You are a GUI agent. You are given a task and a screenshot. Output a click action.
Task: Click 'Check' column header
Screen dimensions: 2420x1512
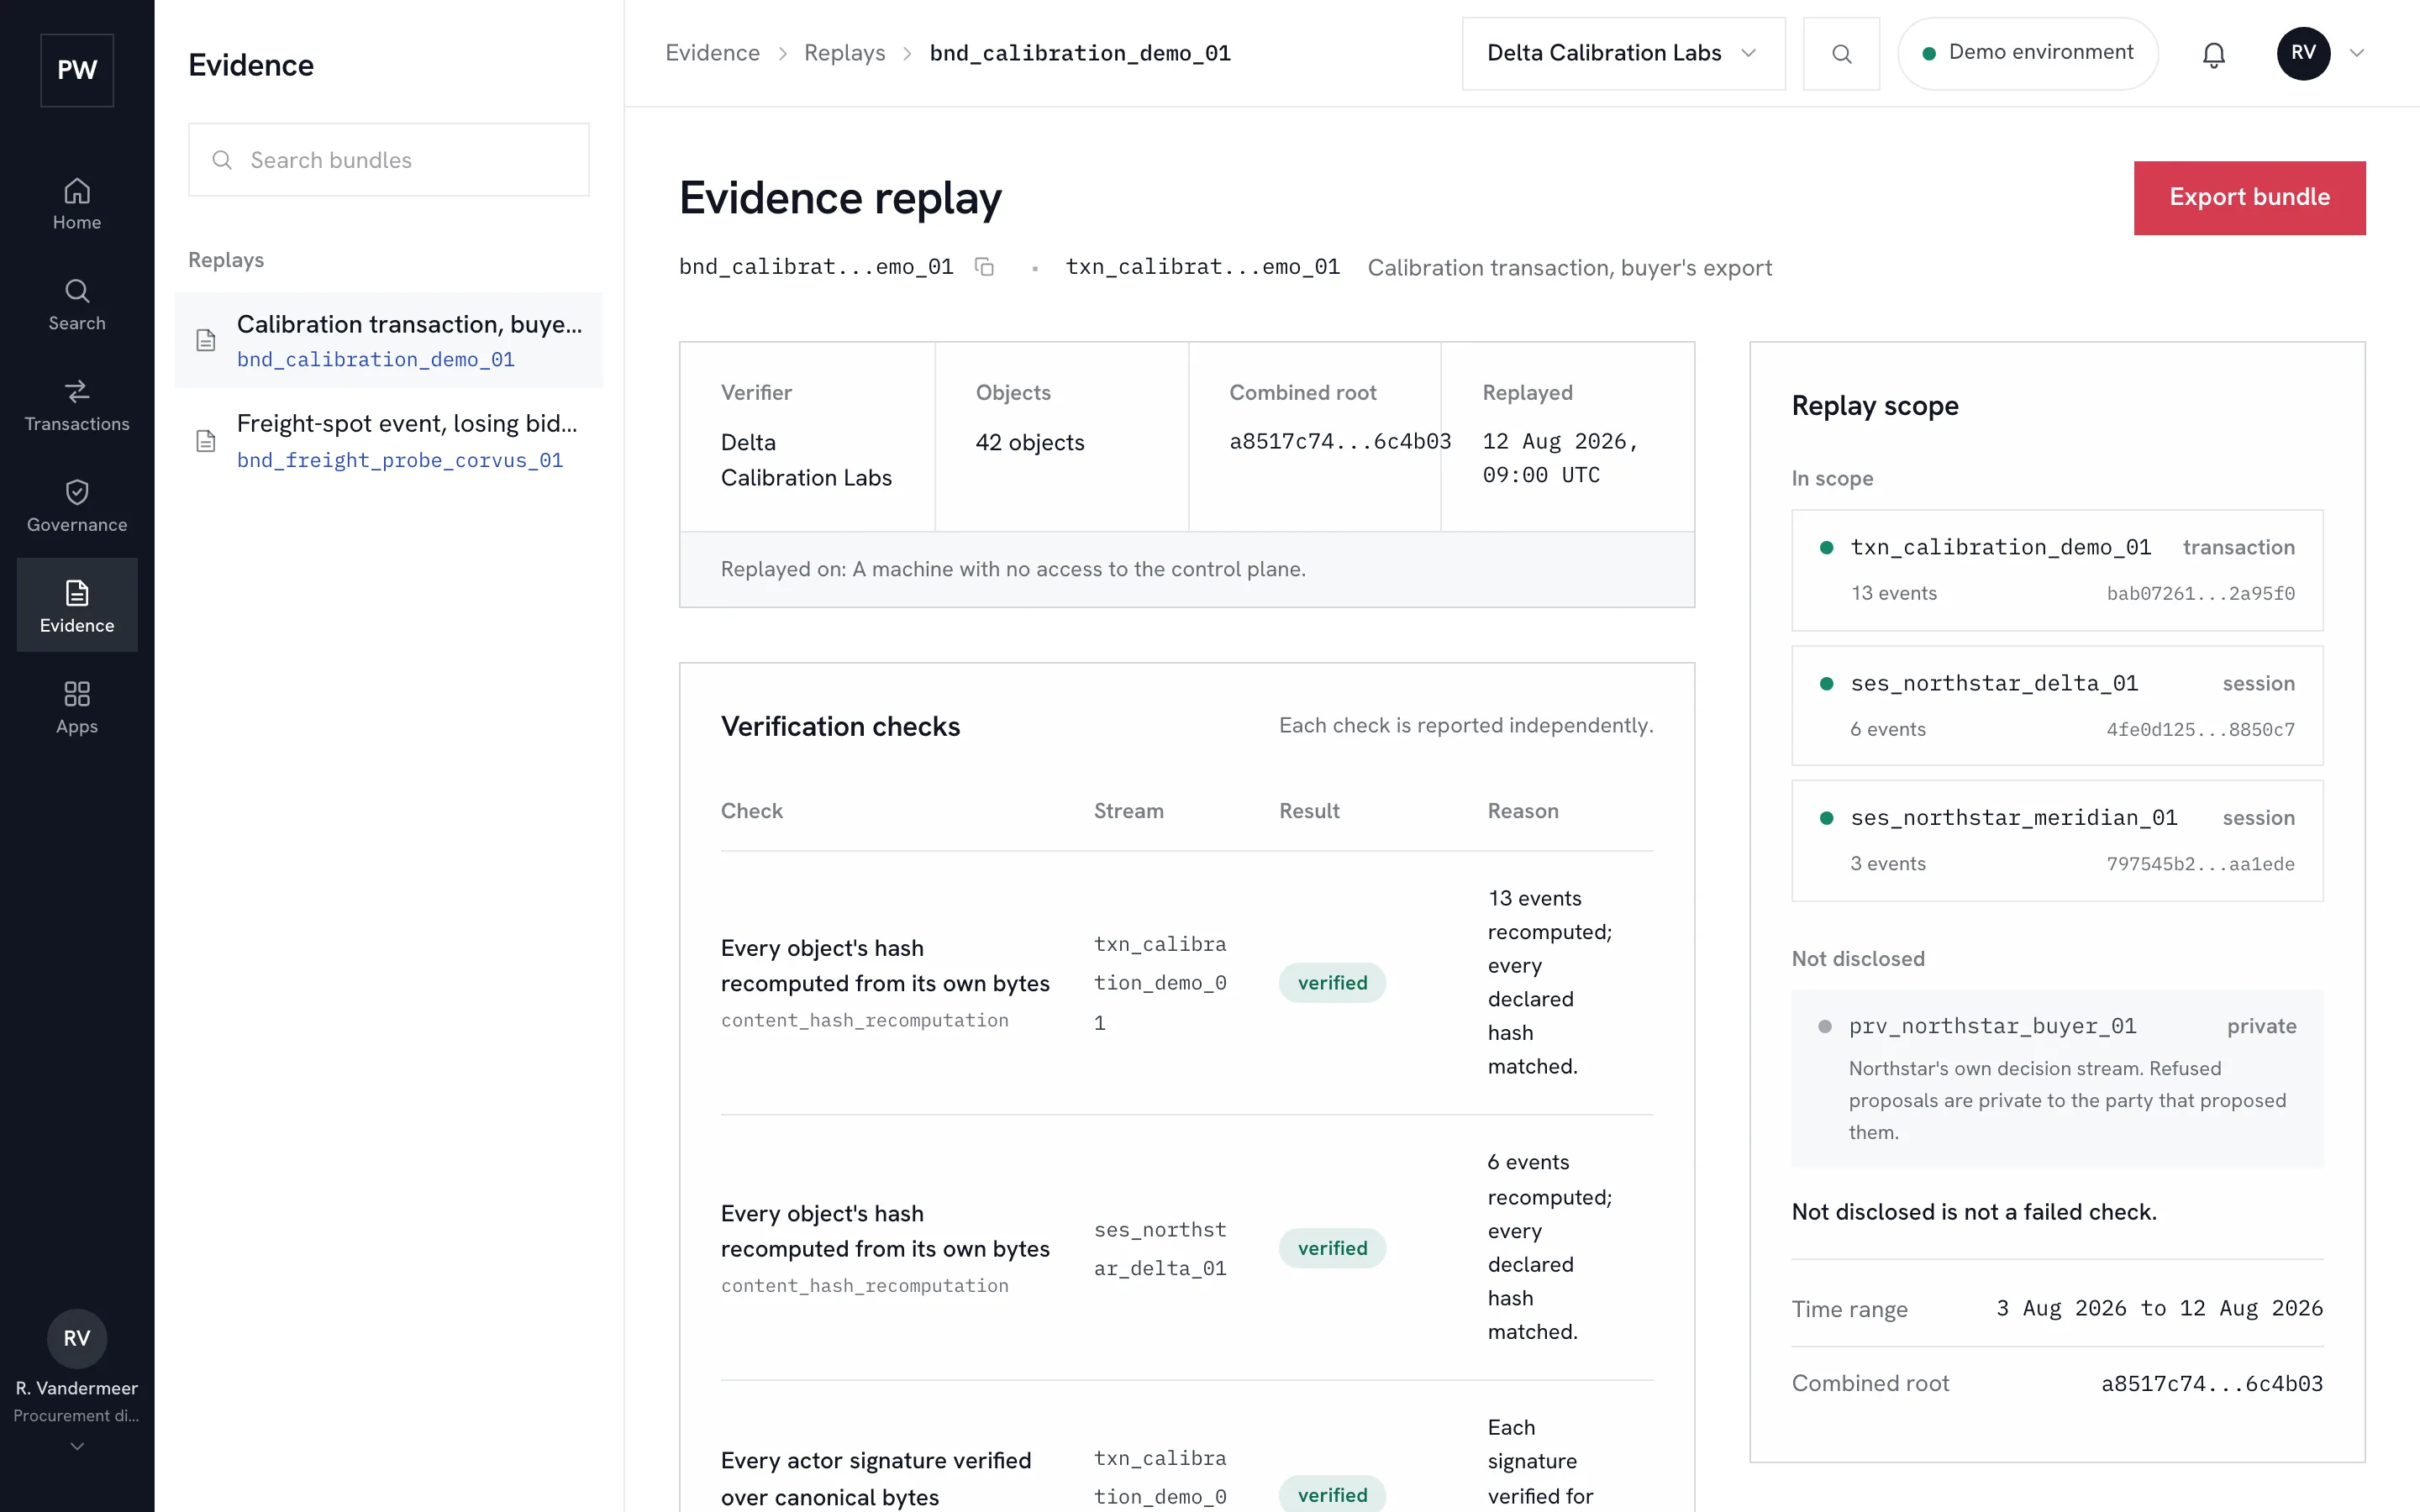[x=752, y=811]
